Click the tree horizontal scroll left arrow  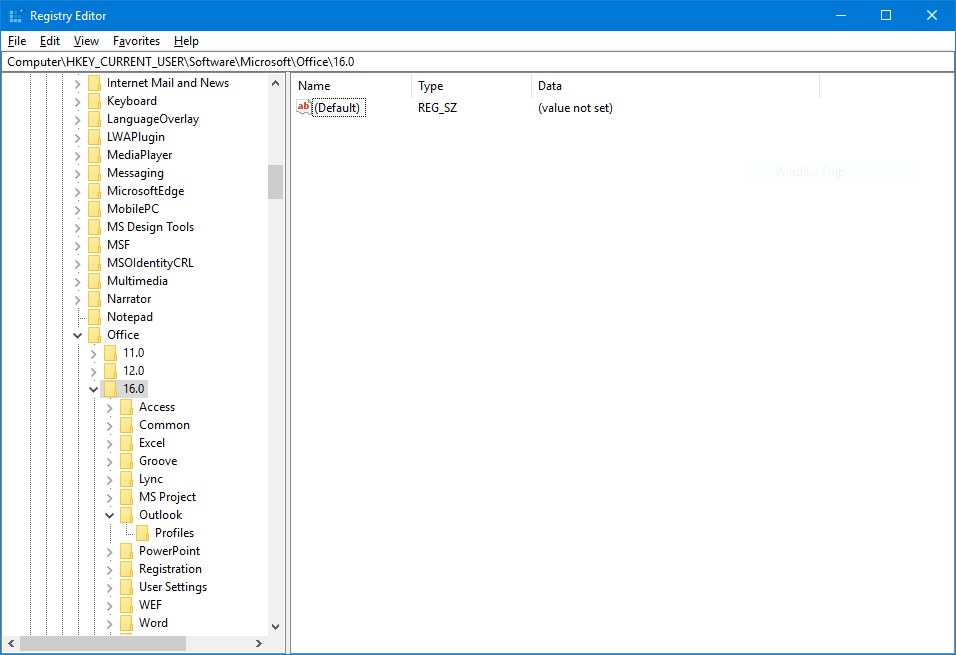[x=11, y=643]
